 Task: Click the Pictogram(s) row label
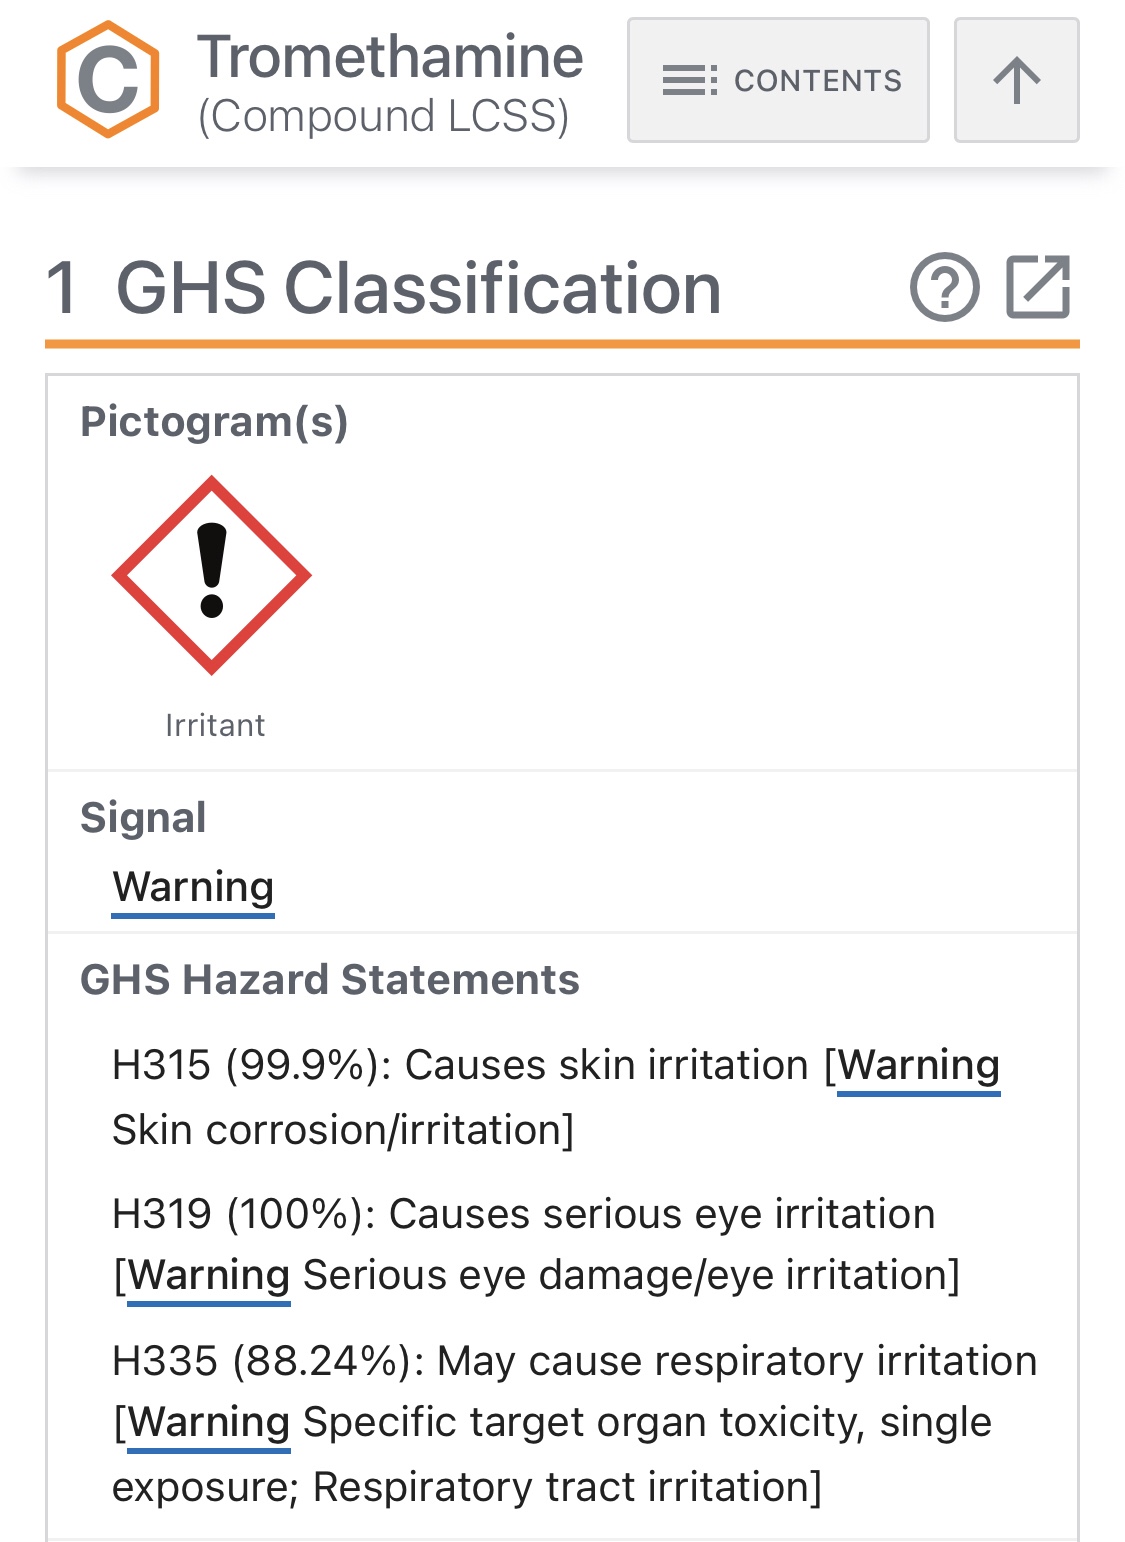tap(214, 422)
